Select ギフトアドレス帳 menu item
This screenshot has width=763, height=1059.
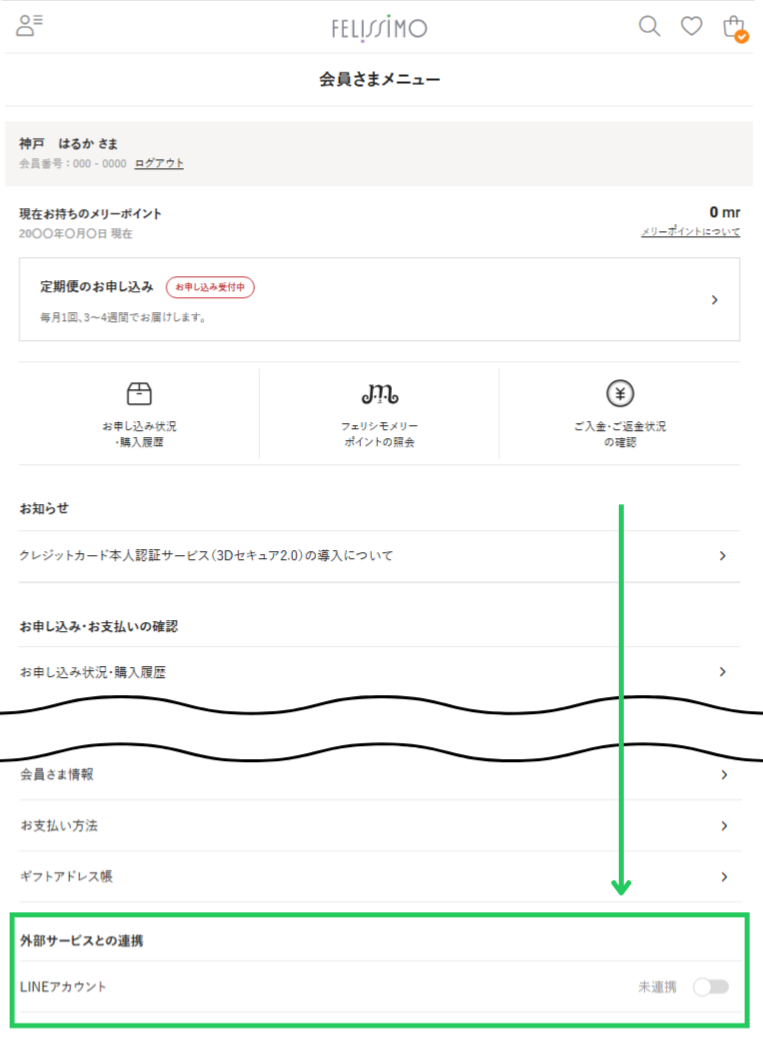point(66,876)
